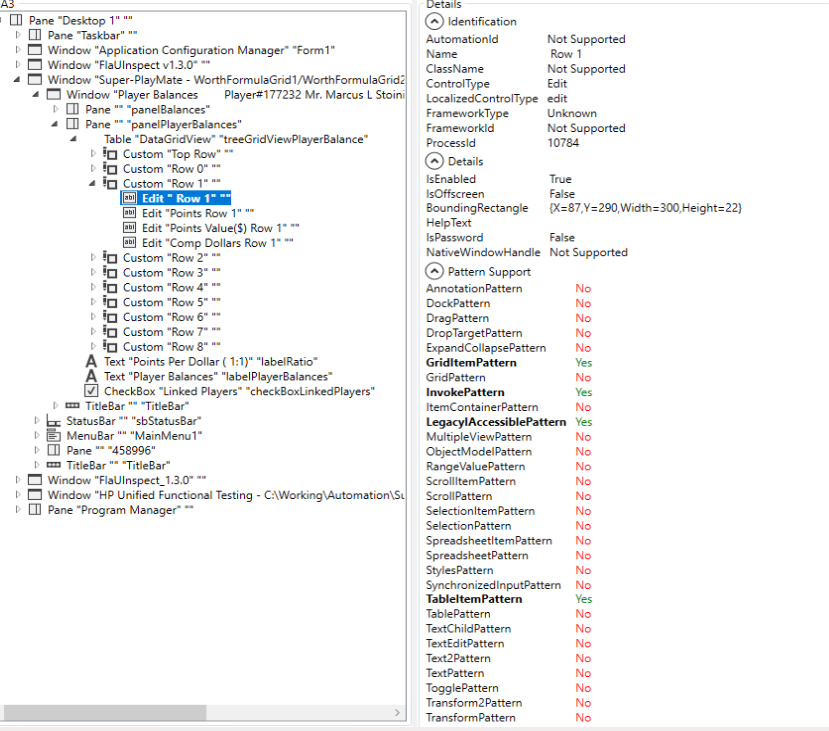The width and height of the screenshot is (829, 731).
Task: Collapse the Details section
Action: 434,161
